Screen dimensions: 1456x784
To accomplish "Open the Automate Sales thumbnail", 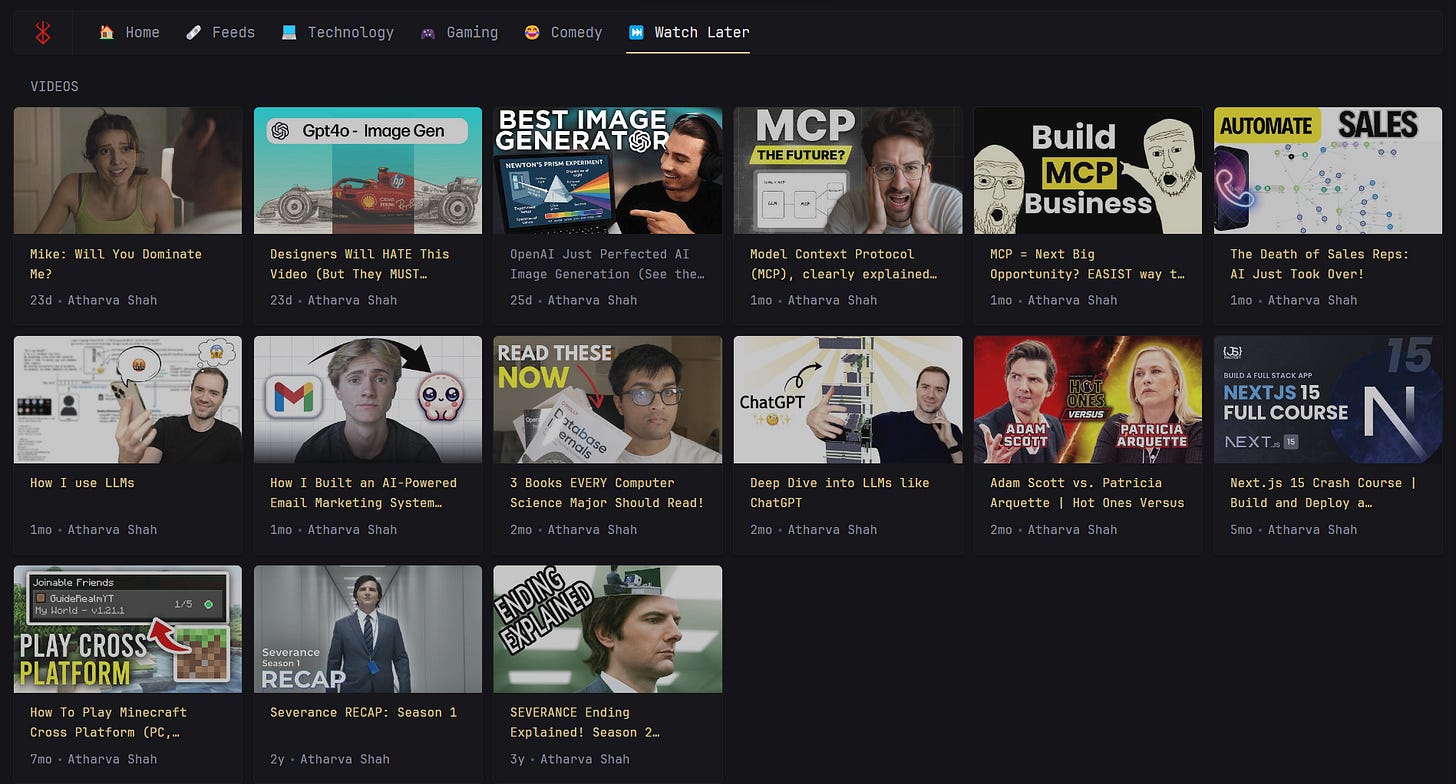I will point(1328,171).
